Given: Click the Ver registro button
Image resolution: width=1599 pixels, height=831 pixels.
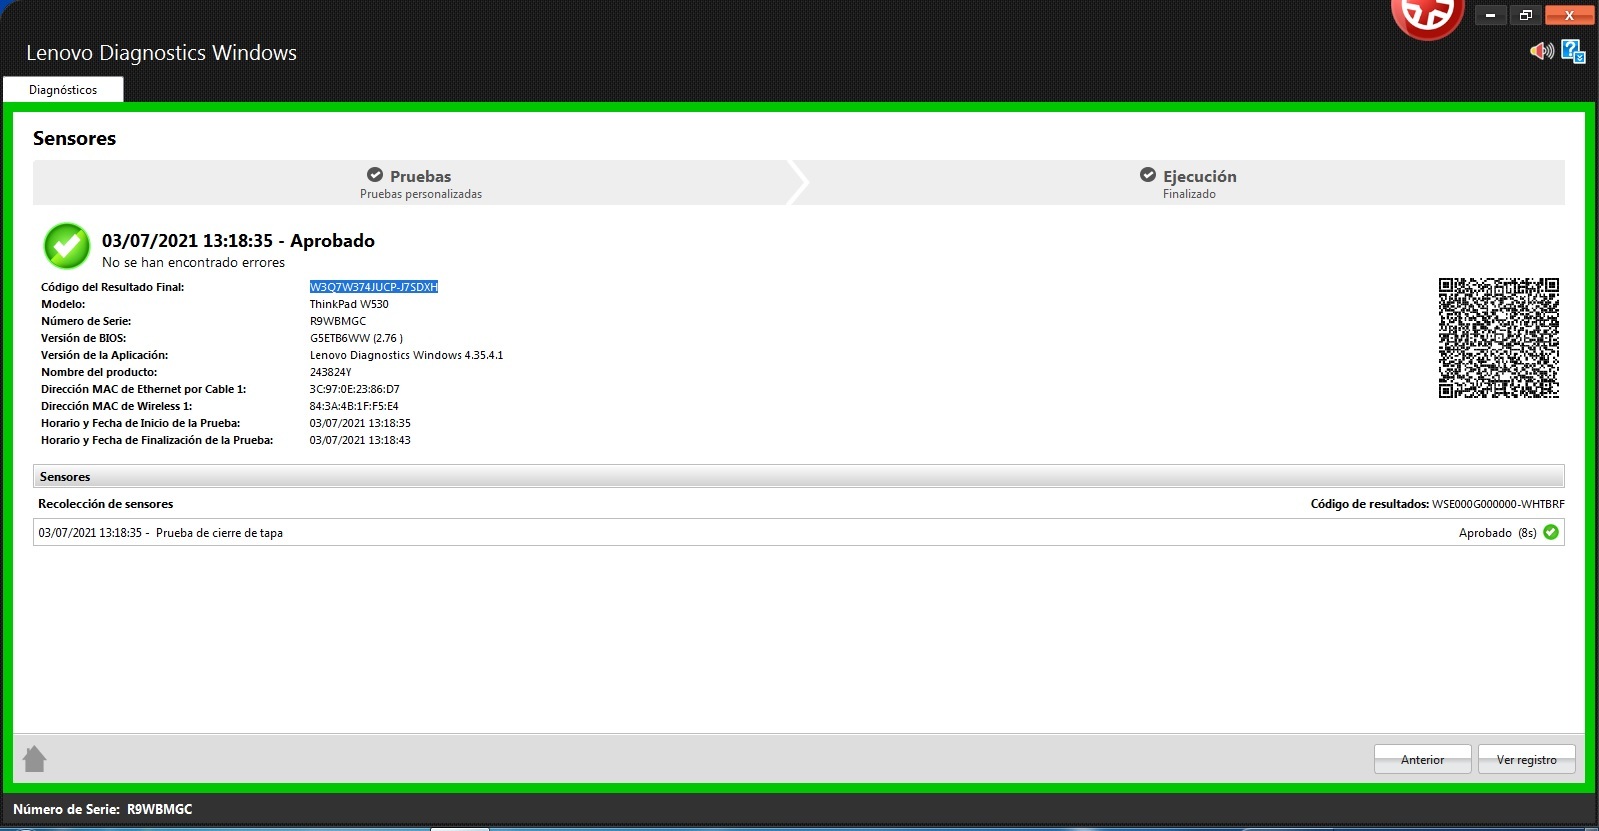Looking at the screenshot, I should [1527, 759].
